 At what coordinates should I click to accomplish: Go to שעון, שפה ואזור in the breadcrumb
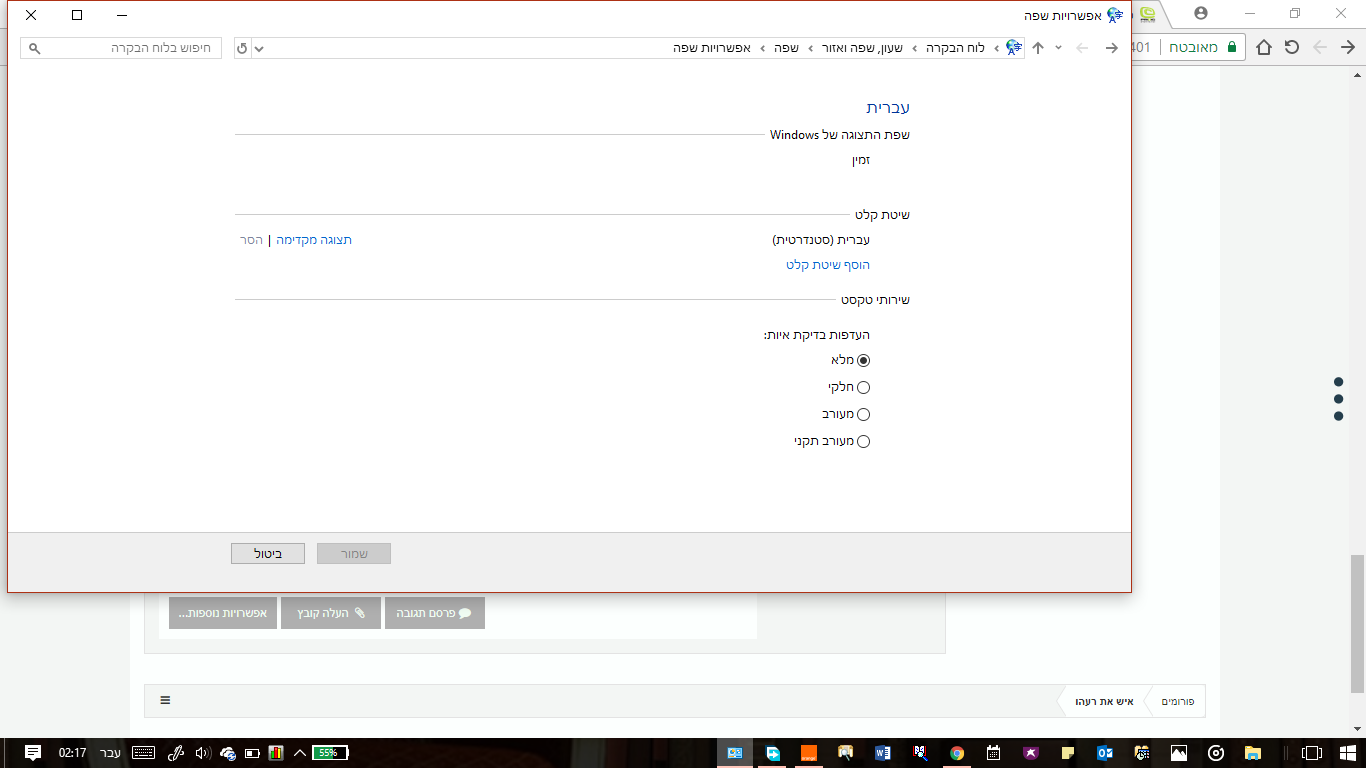[861, 48]
